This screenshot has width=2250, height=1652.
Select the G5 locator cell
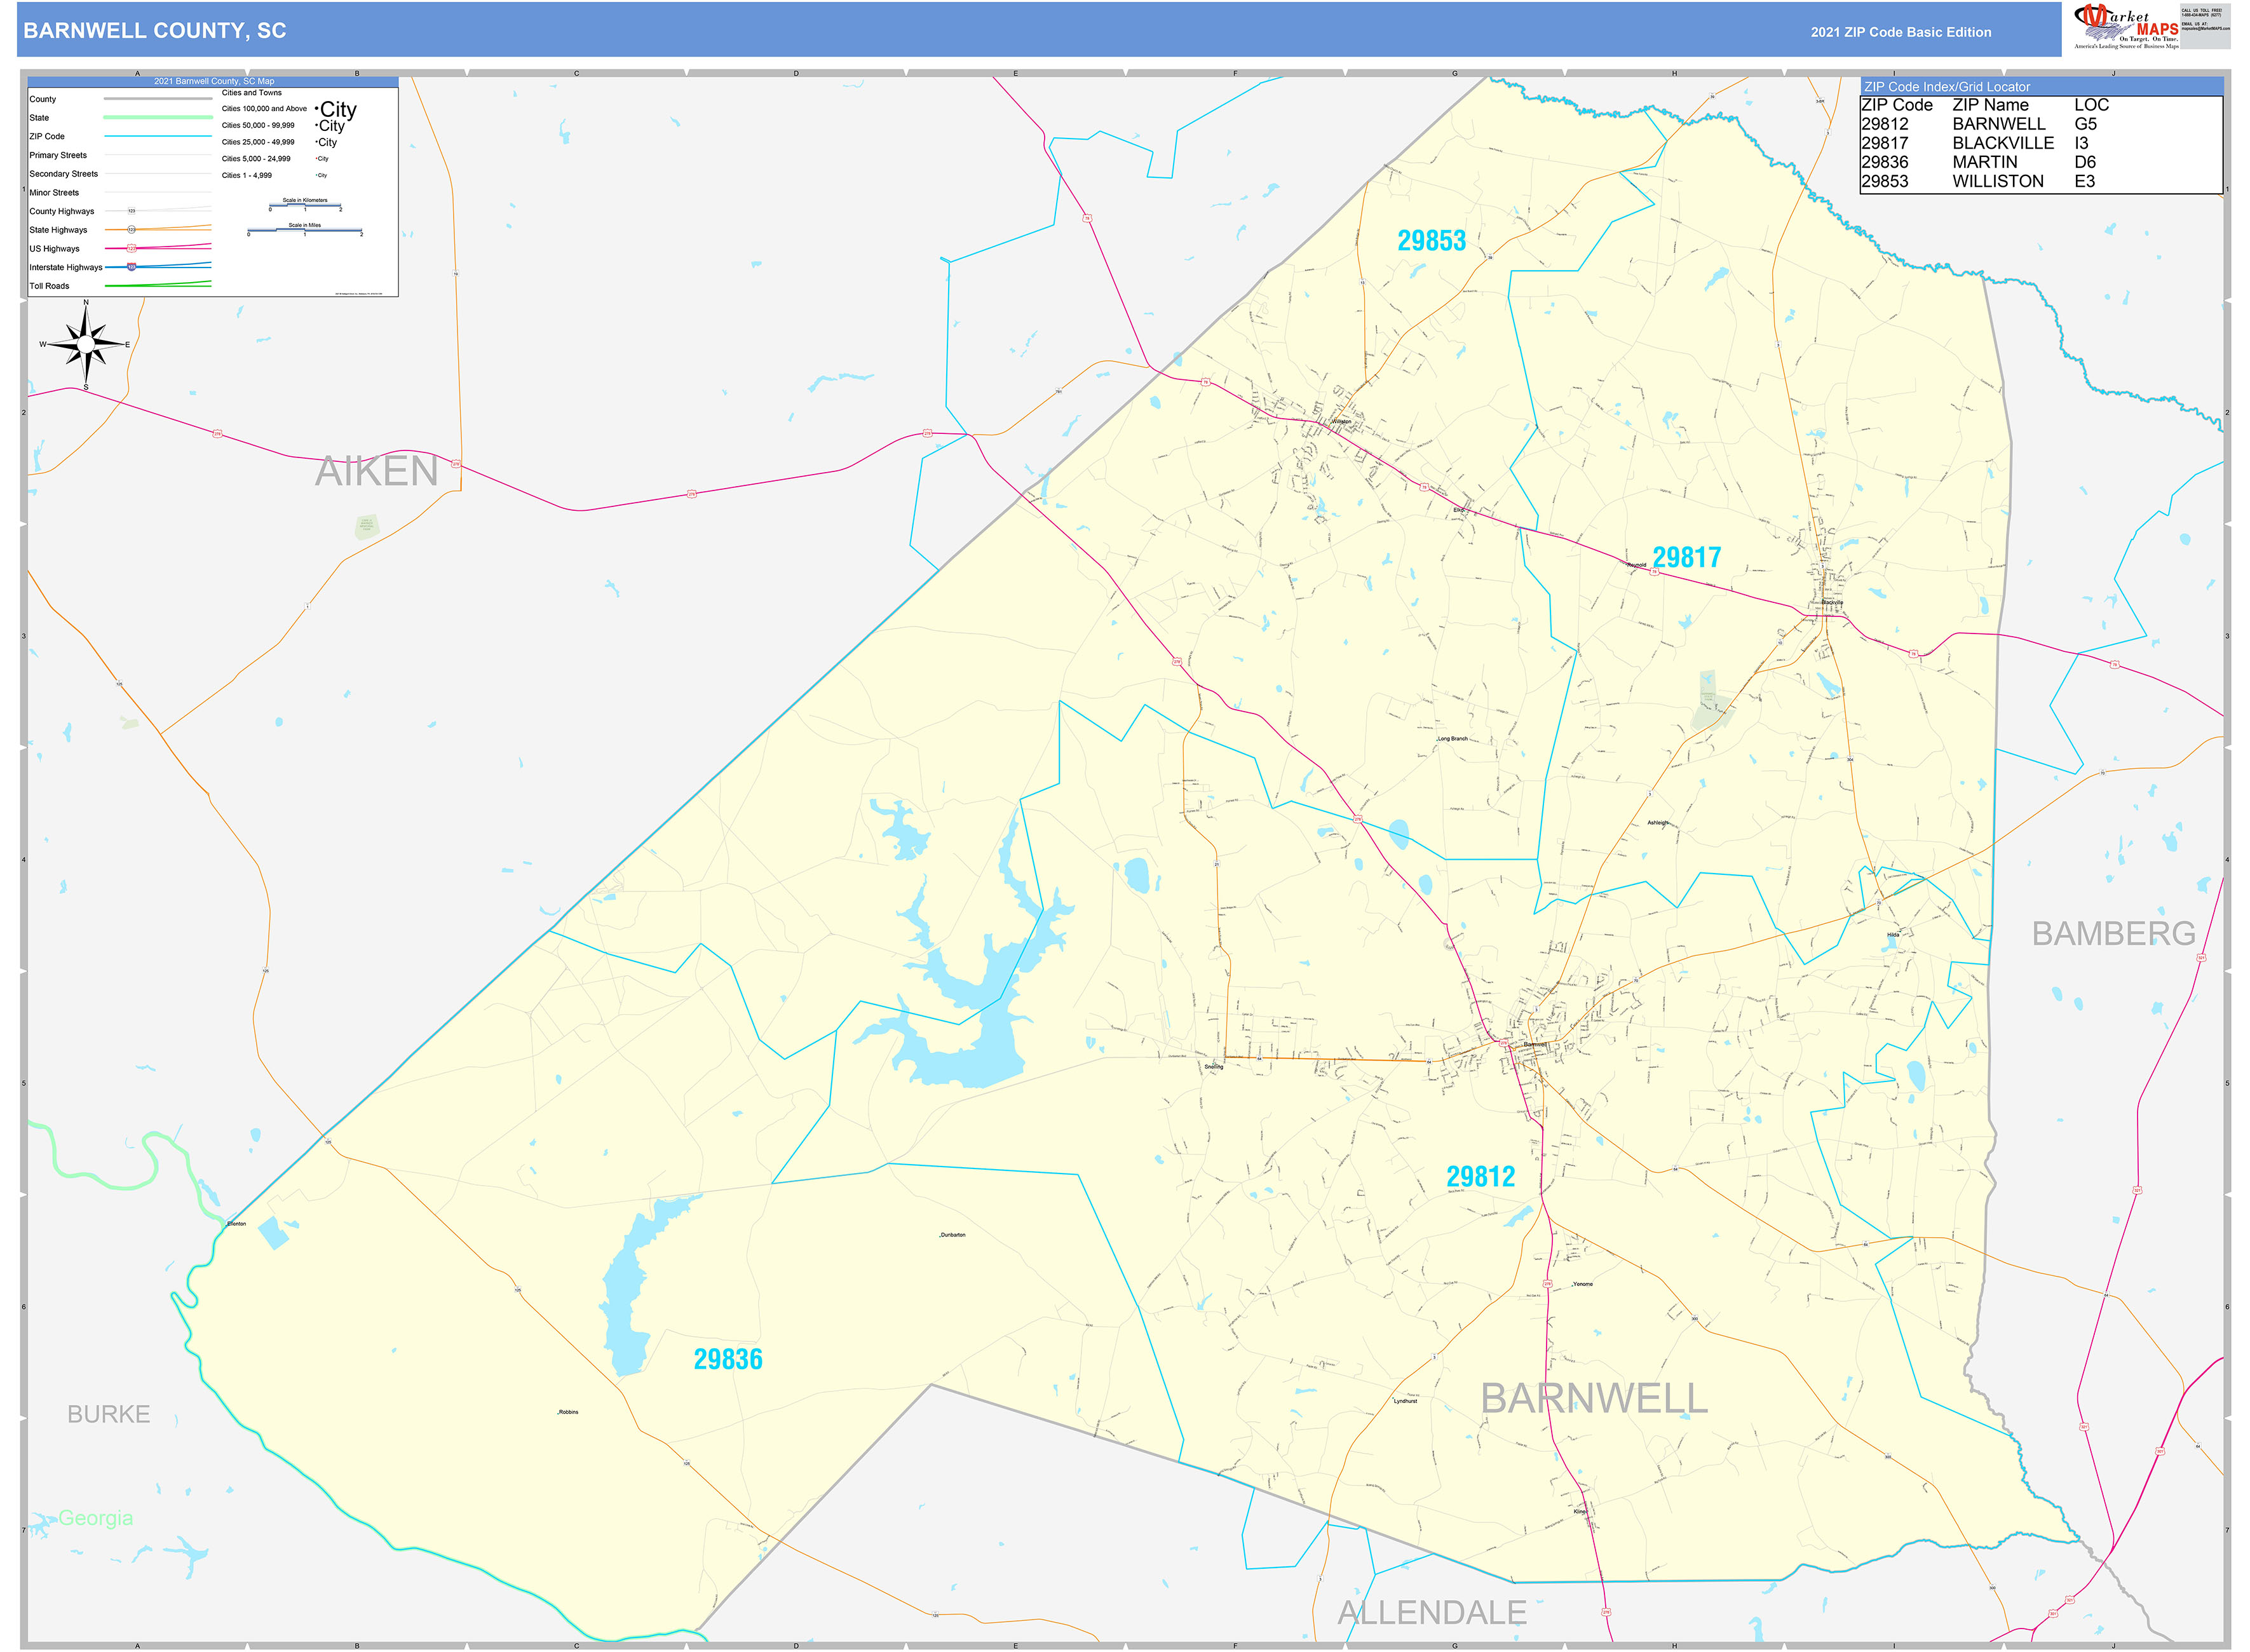pos(2085,124)
